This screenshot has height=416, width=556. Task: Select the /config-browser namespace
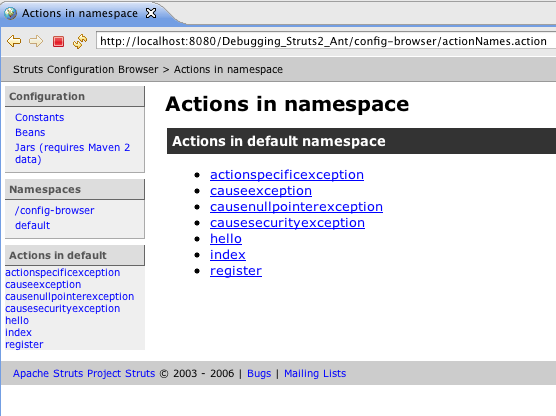pyautogui.click(x=54, y=210)
